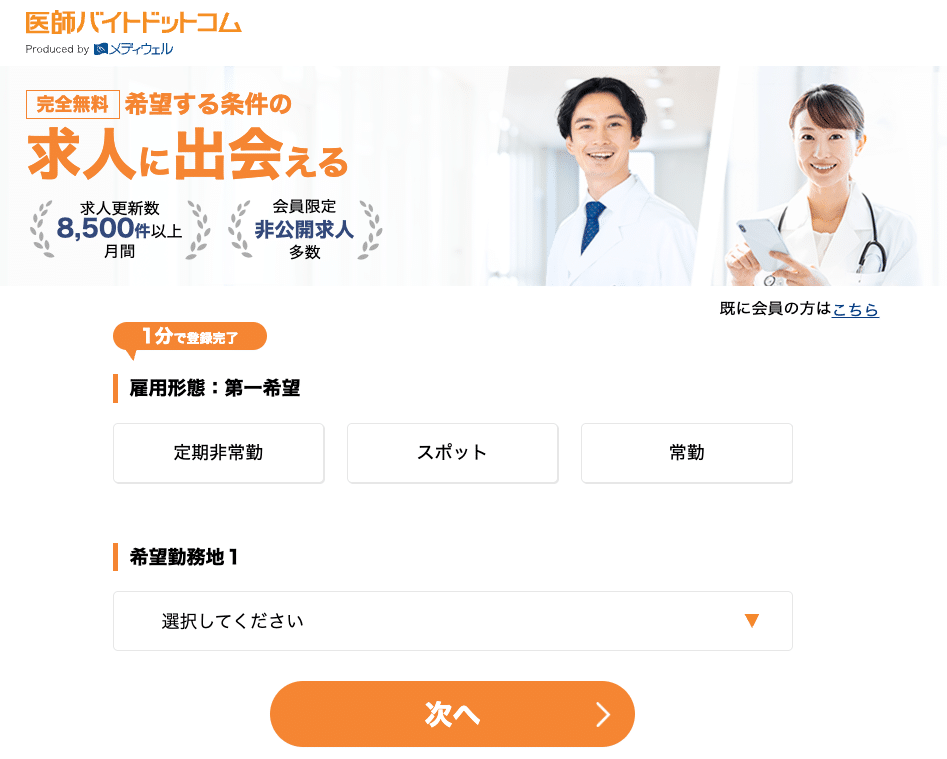Click the 求人に出会える headline banner
Screen dimensions: 947x759
[x=188, y=155]
